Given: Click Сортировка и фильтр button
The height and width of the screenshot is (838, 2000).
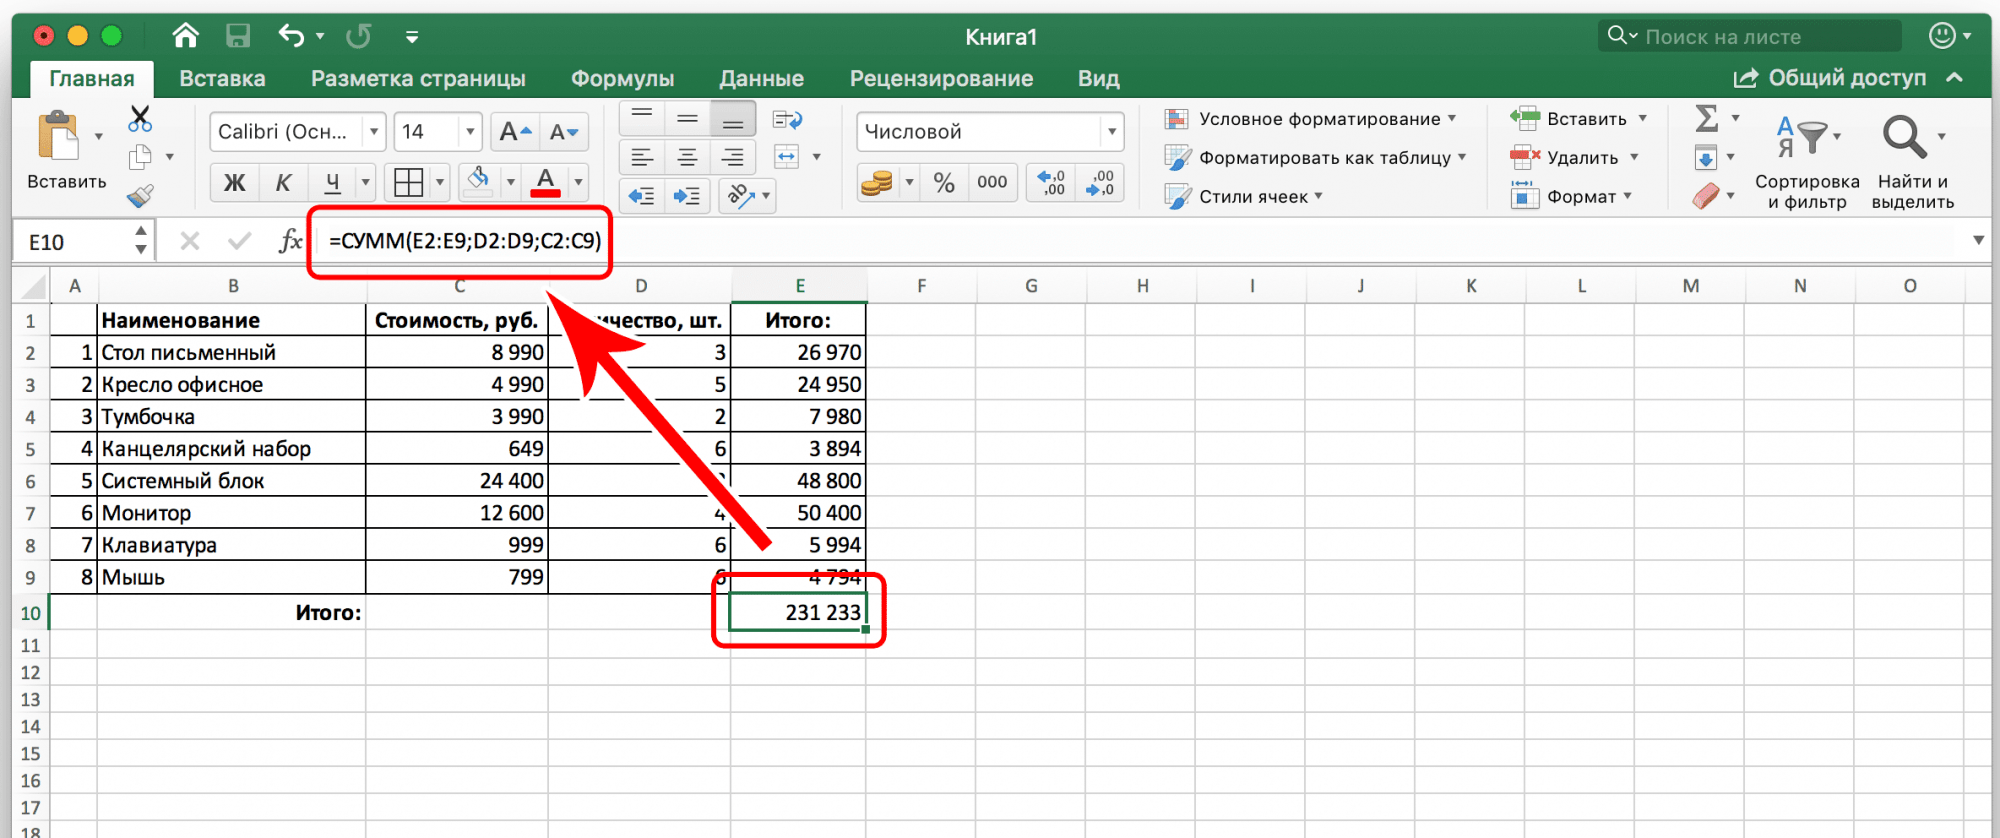Looking at the screenshot, I should pos(1807,162).
